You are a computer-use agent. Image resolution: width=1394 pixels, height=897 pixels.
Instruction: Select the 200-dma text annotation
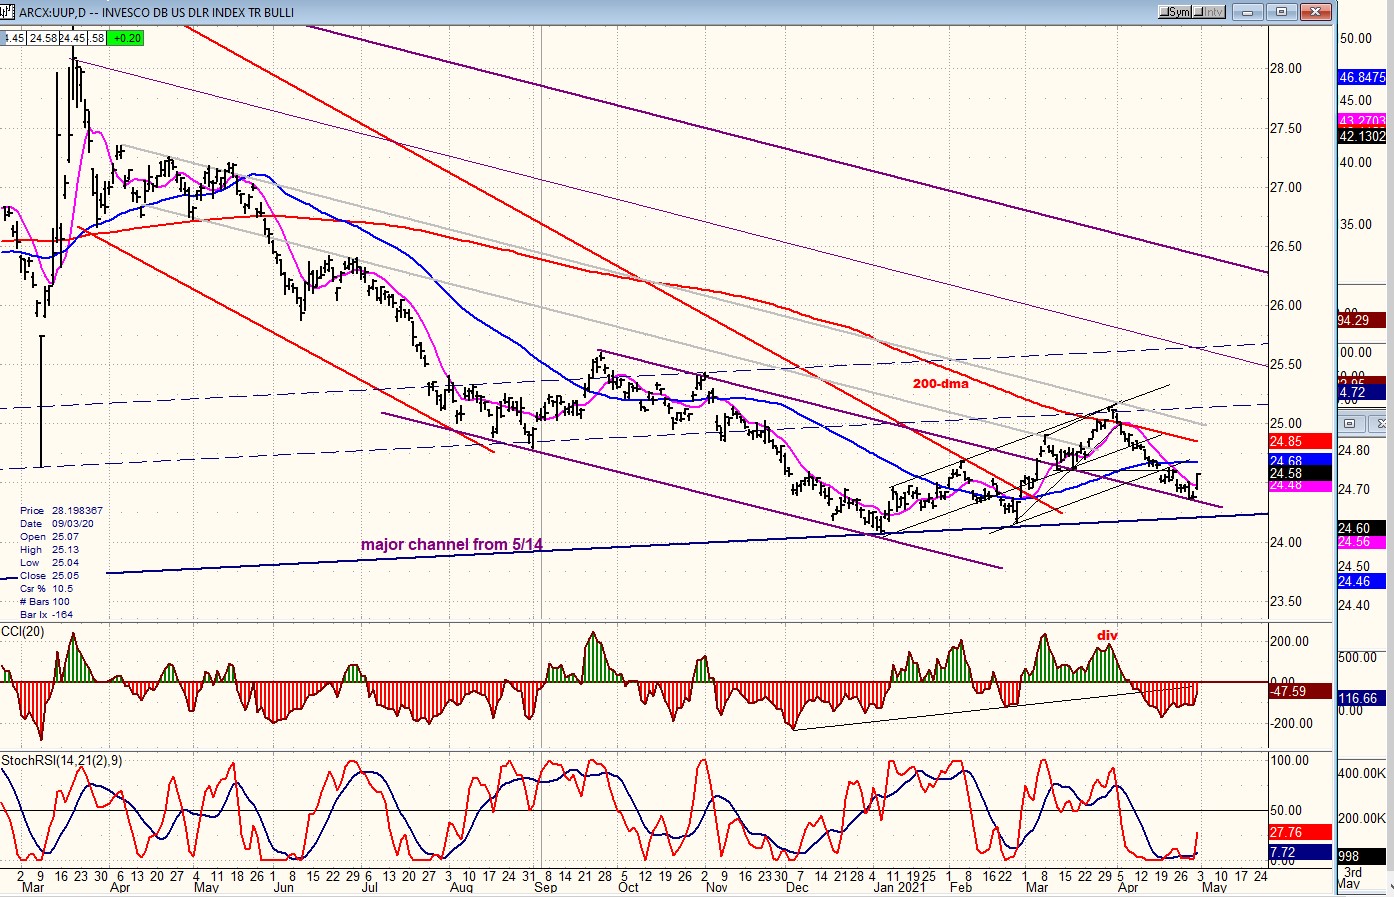[x=940, y=383]
